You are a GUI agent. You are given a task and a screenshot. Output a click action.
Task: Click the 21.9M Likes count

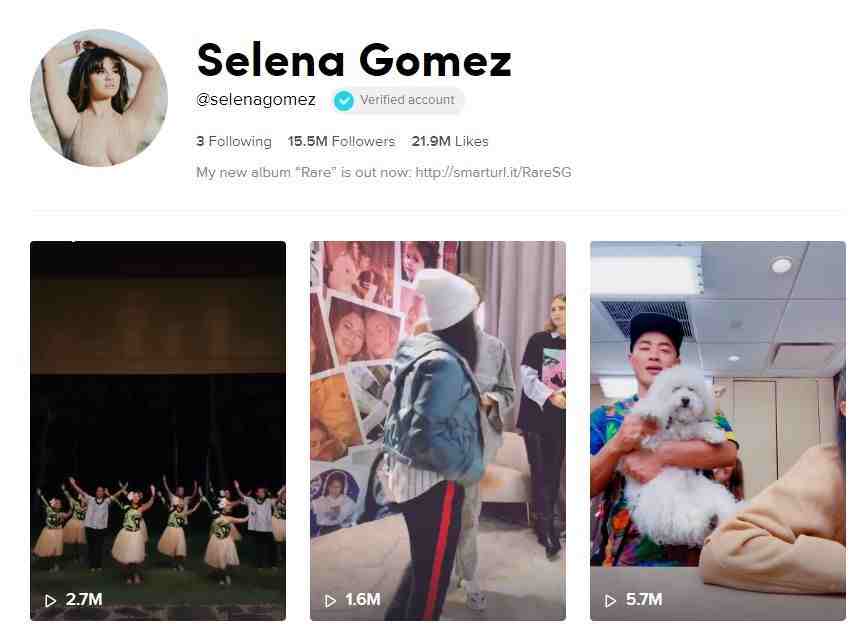point(450,141)
